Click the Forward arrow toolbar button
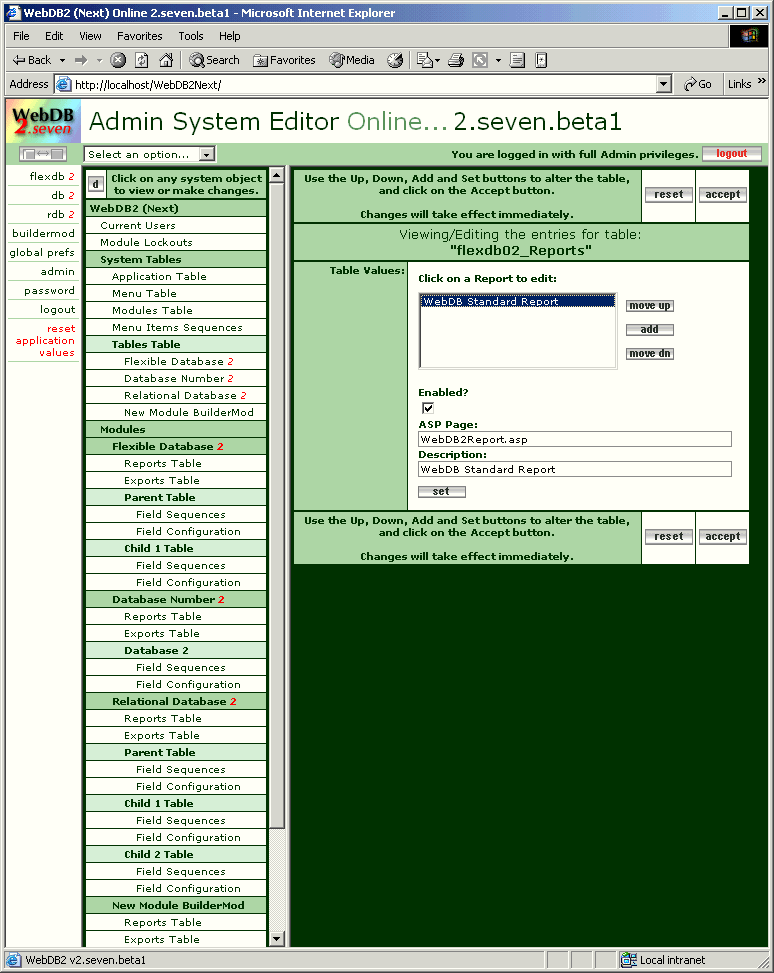This screenshot has width=774, height=973. point(81,60)
